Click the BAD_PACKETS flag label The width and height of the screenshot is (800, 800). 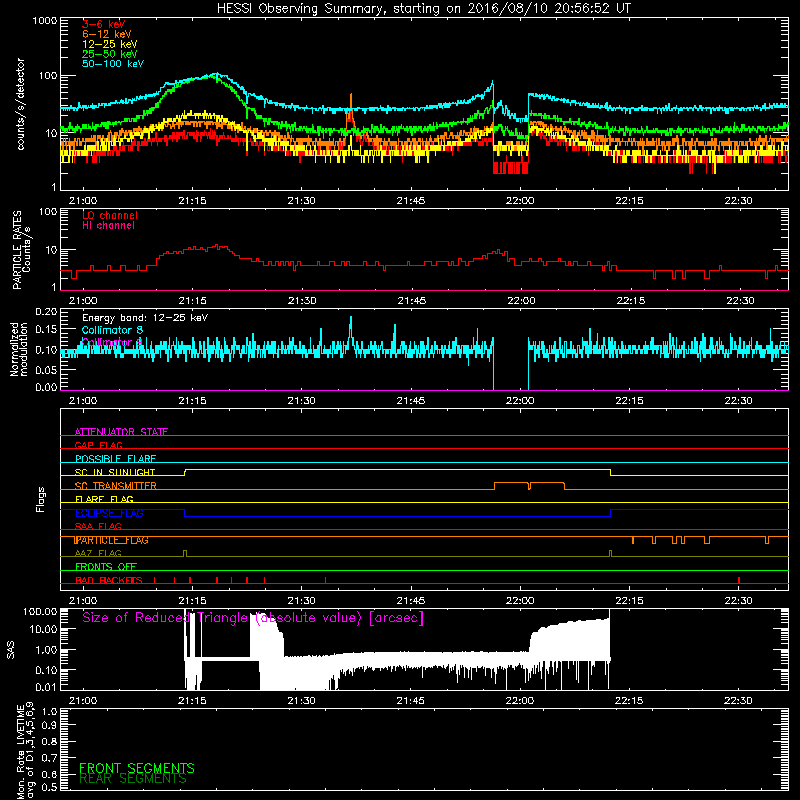[x=109, y=580]
